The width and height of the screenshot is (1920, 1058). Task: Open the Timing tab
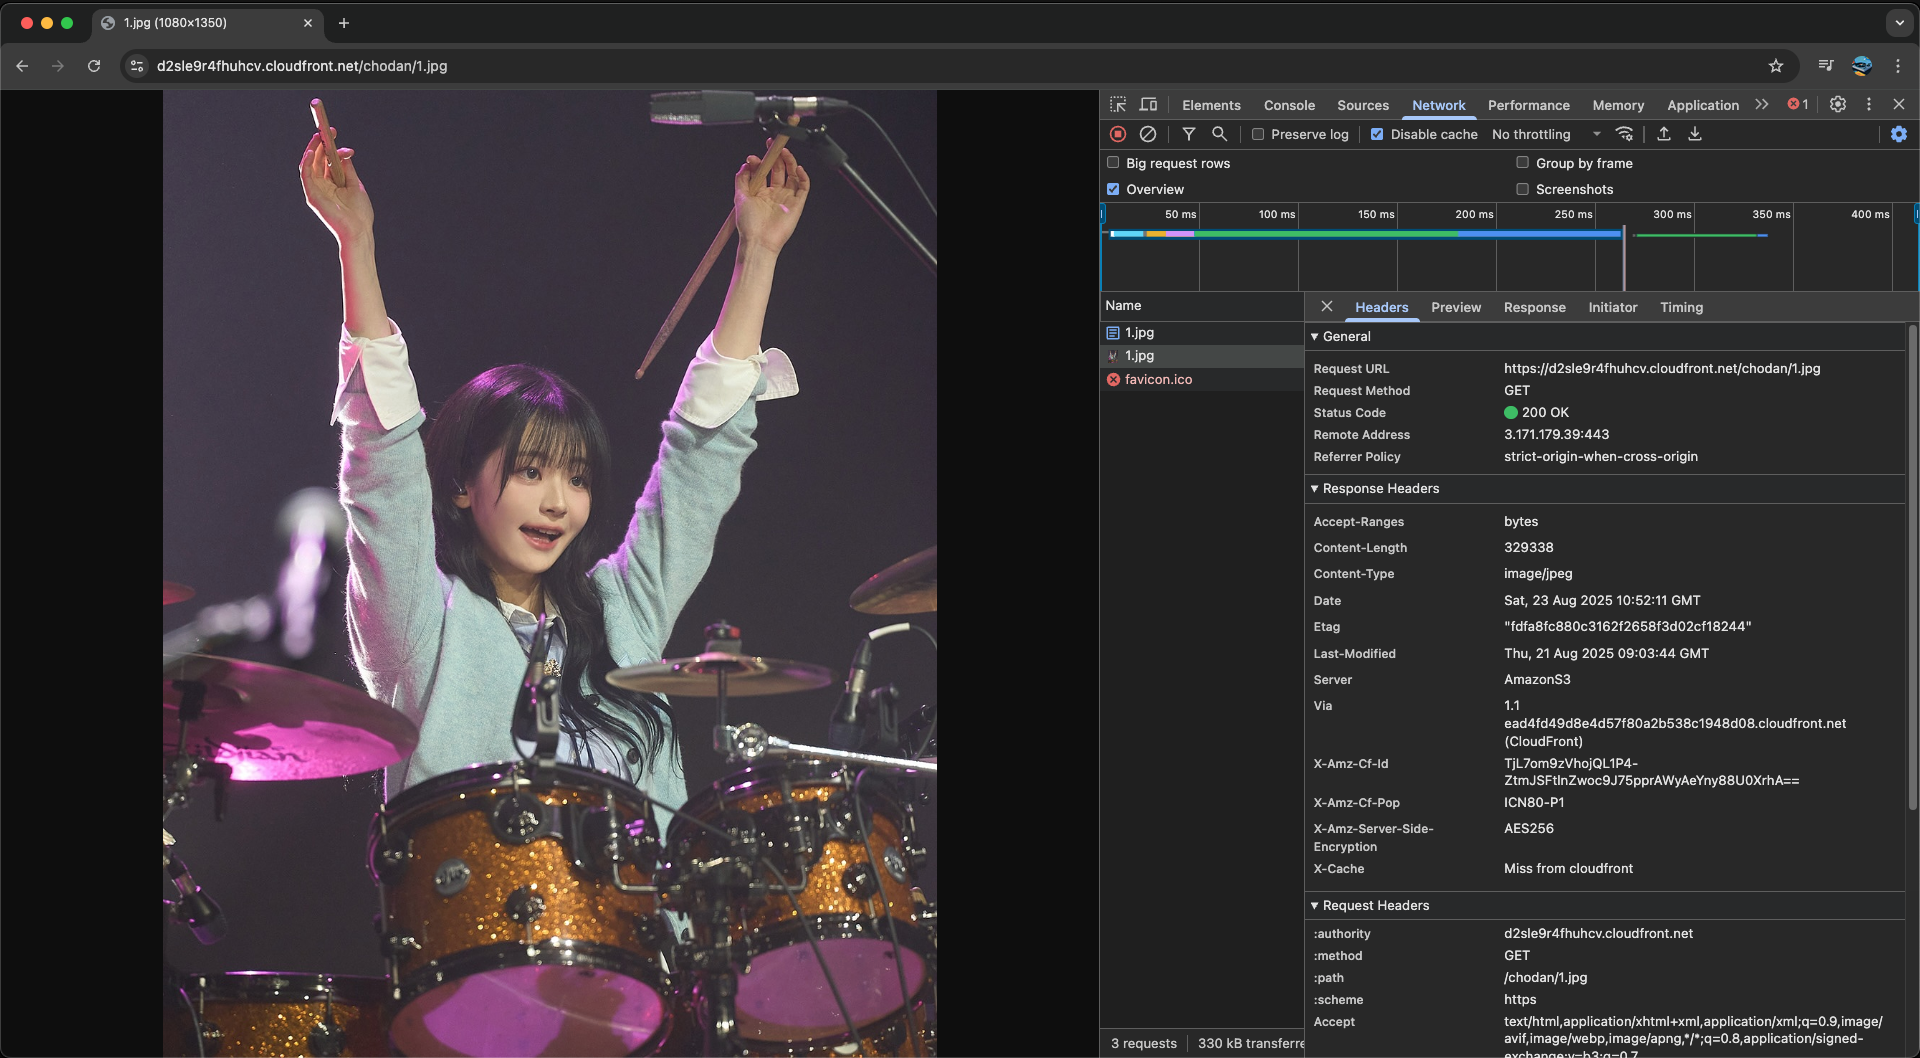point(1681,308)
